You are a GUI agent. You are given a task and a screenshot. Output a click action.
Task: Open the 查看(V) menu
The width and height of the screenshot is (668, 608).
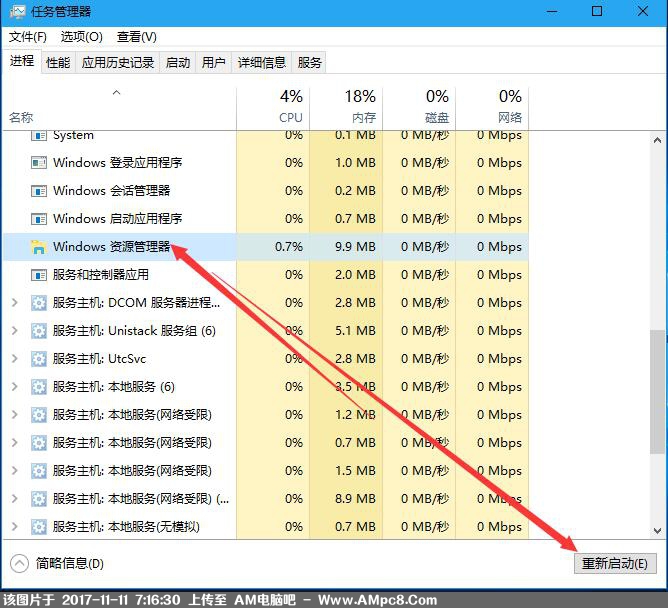click(x=137, y=37)
